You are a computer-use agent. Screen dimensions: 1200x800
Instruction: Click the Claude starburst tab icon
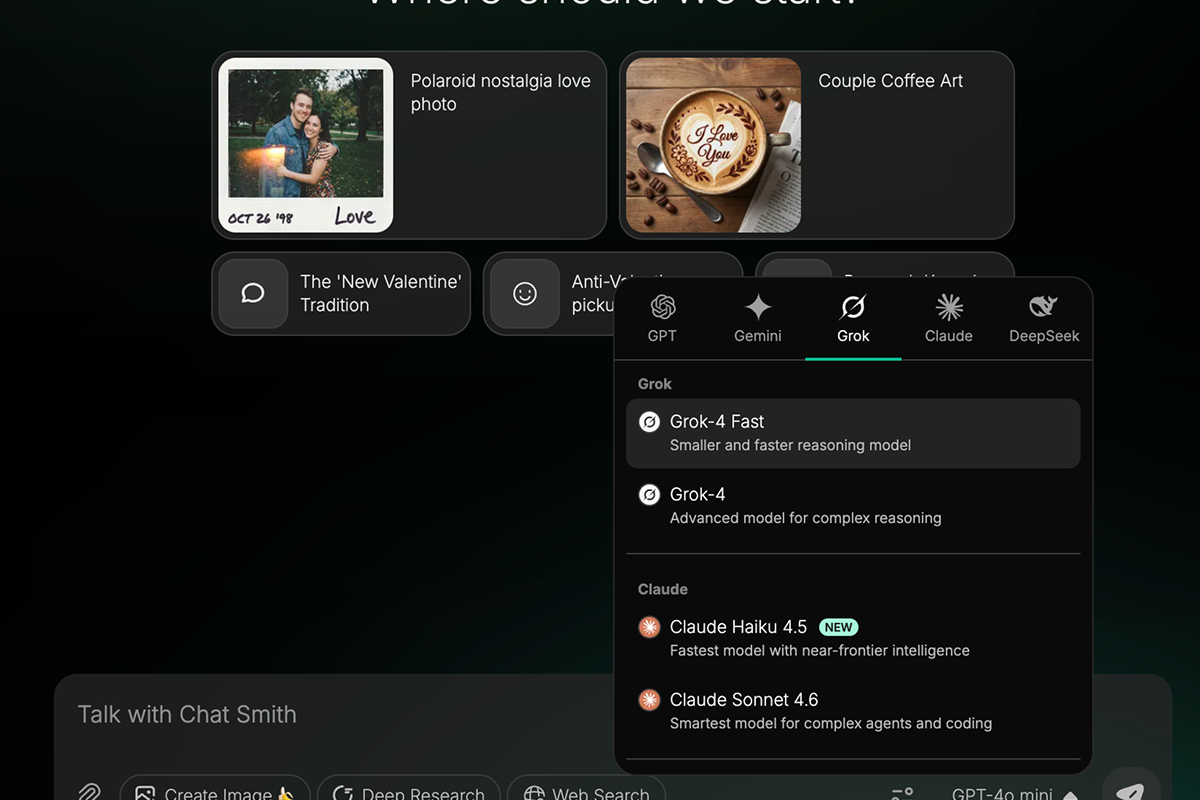949,306
